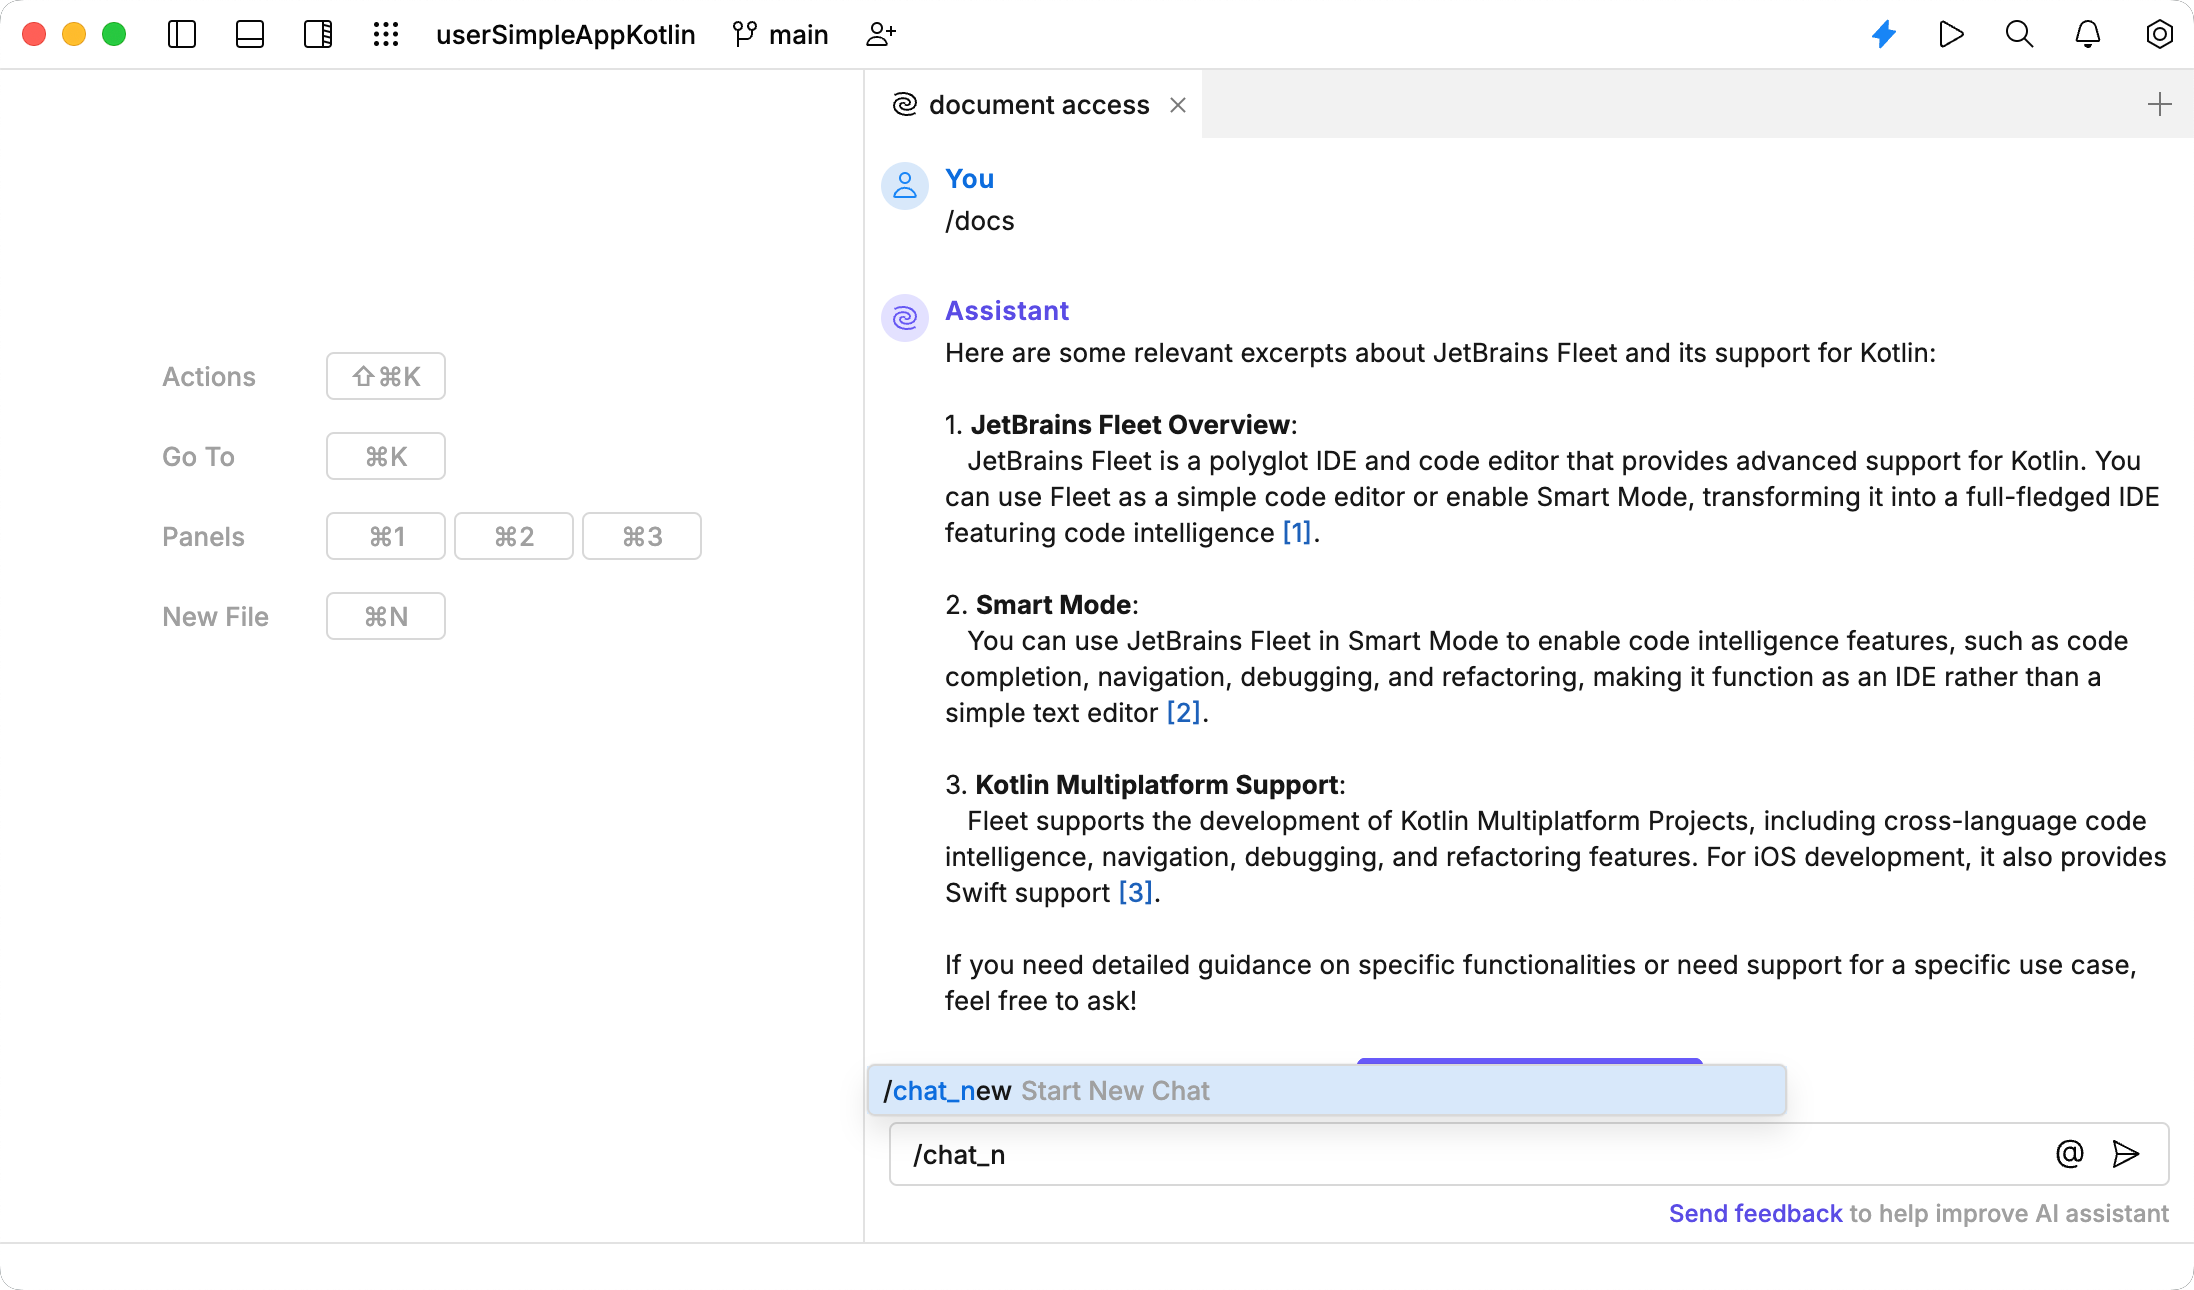Screen dimensions: 2194x1290
Task: Click the Actions shortcut ⇧⌘K button
Action: [x=386, y=376]
